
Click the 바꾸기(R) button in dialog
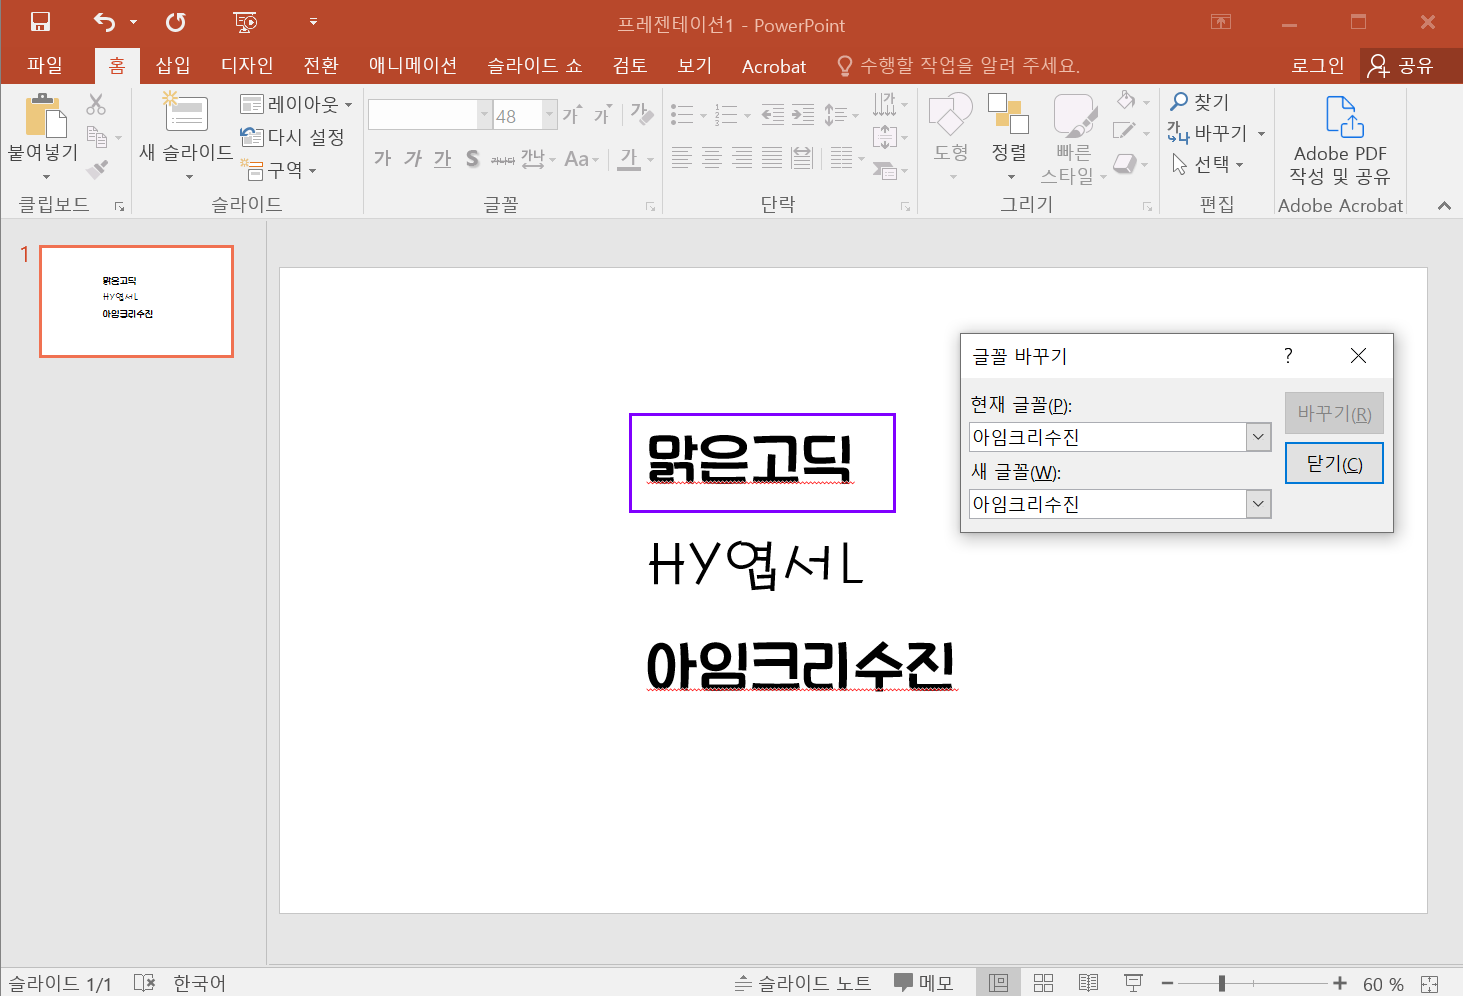pos(1334,413)
